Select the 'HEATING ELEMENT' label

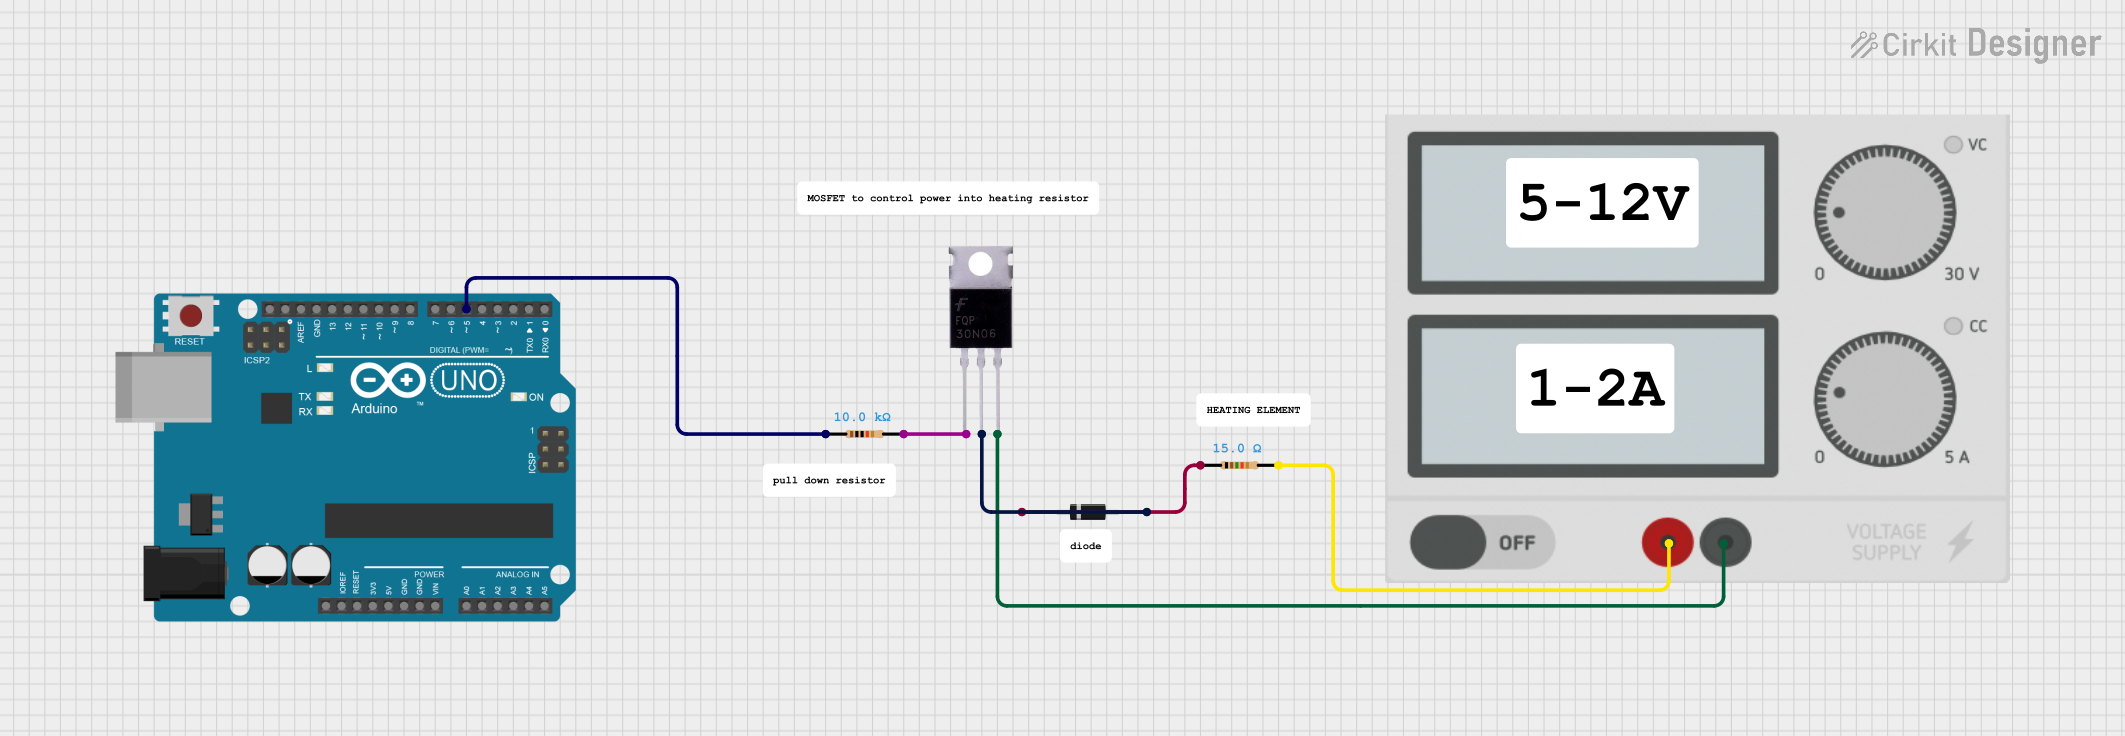click(x=1253, y=410)
